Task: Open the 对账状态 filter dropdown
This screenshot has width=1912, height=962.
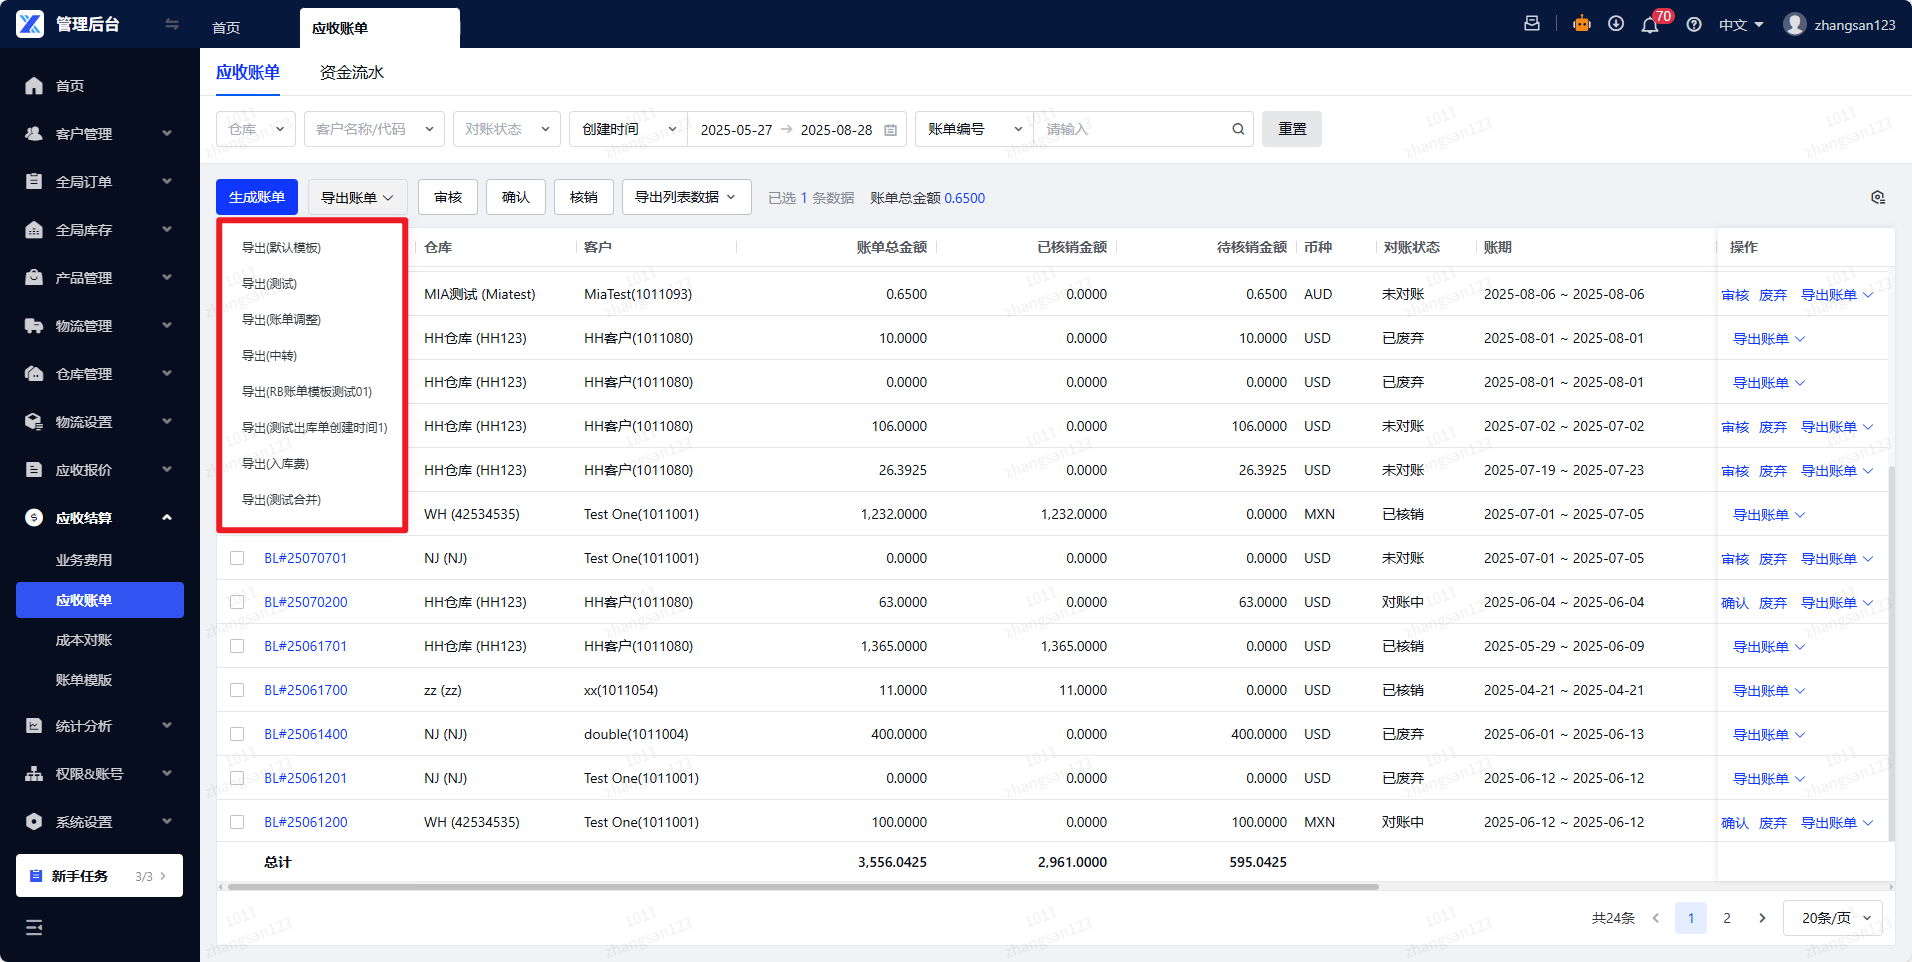Action: tap(506, 129)
